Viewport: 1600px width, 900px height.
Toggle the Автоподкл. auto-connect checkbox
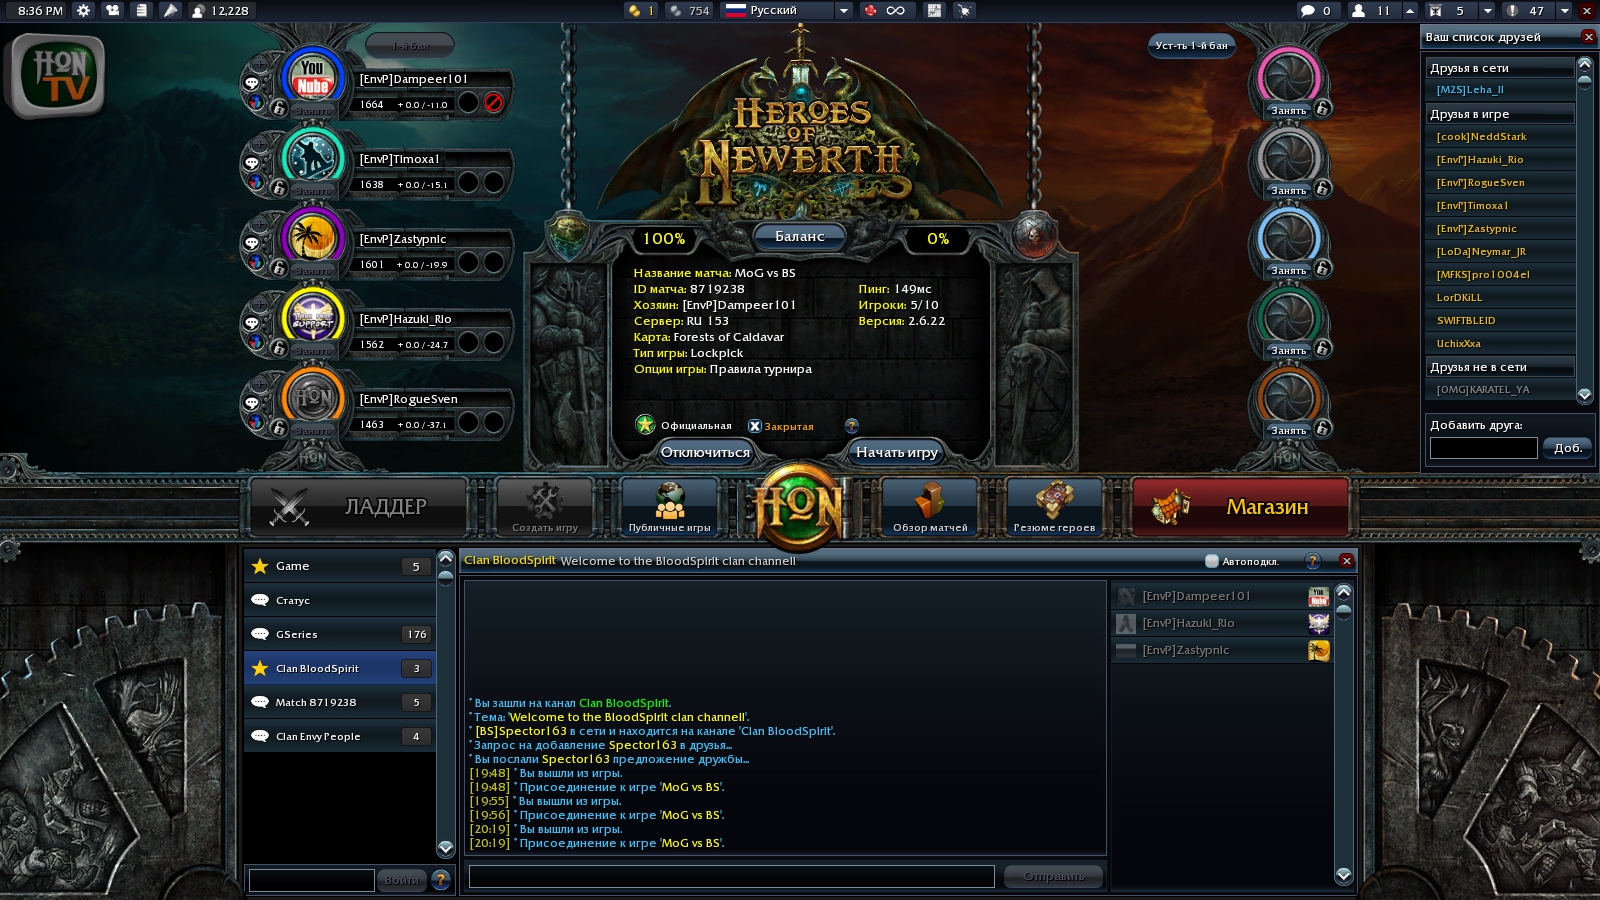(1212, 561)
